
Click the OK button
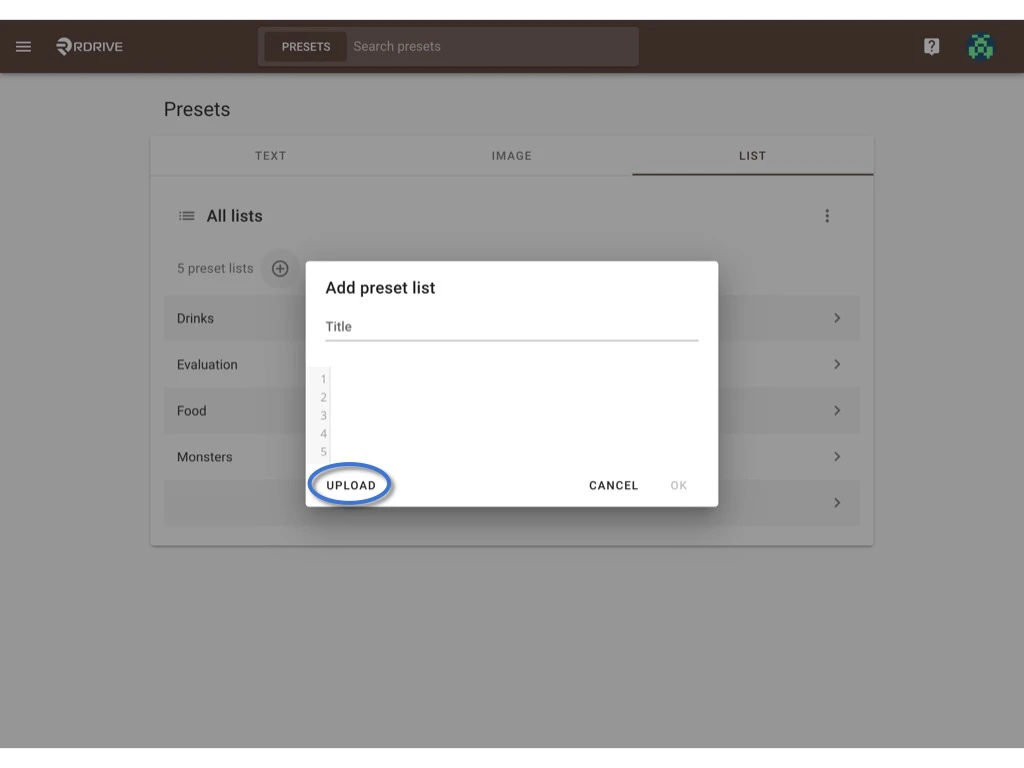point(678,485)
